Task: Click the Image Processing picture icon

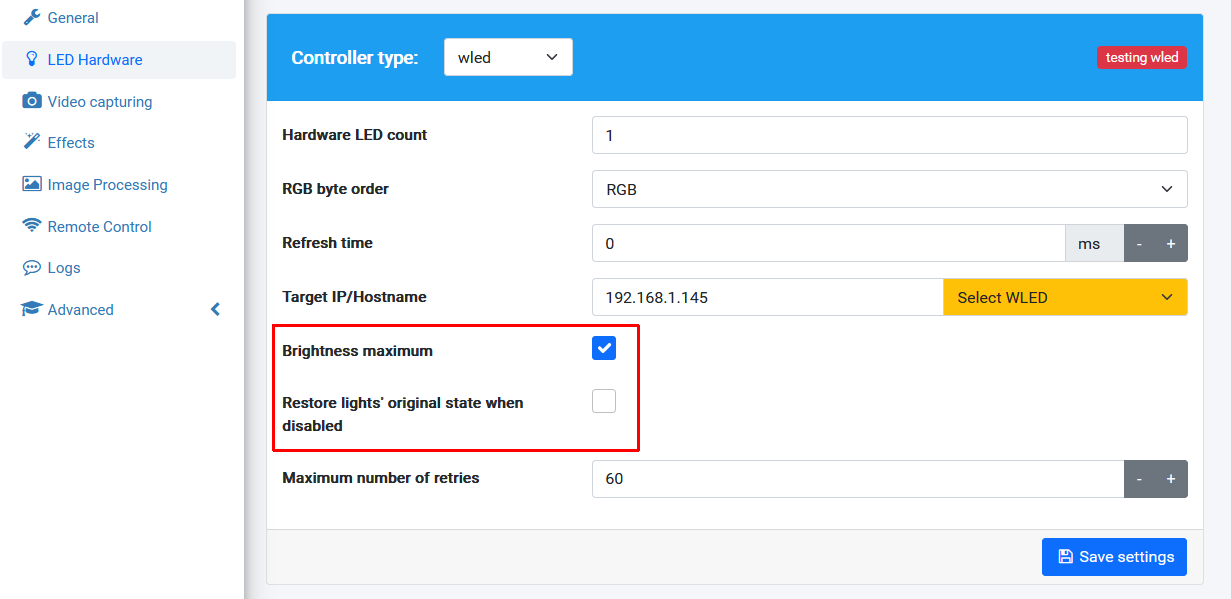Action: pos(32,184)
